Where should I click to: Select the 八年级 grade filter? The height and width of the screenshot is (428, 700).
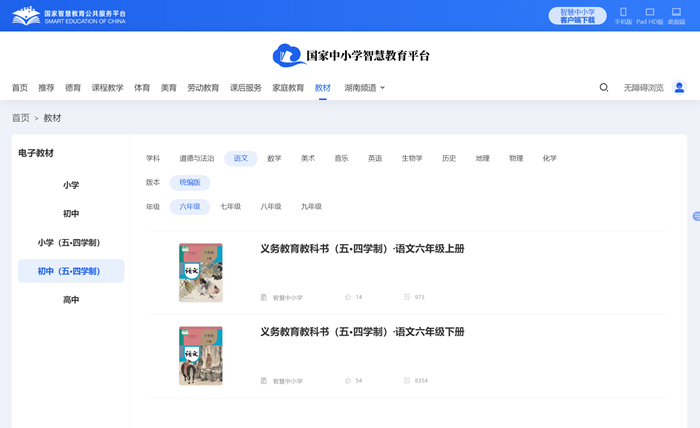[x=271, y=206]
